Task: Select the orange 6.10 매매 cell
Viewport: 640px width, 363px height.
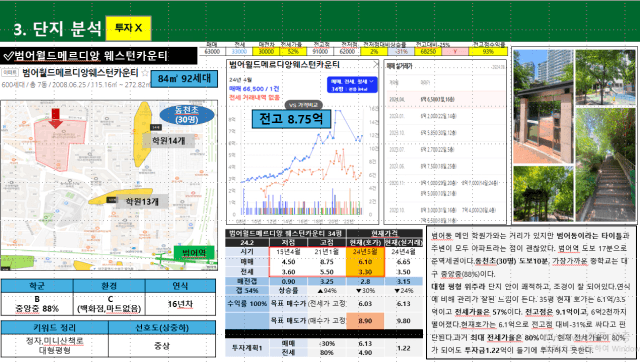Action: [365, 262]
